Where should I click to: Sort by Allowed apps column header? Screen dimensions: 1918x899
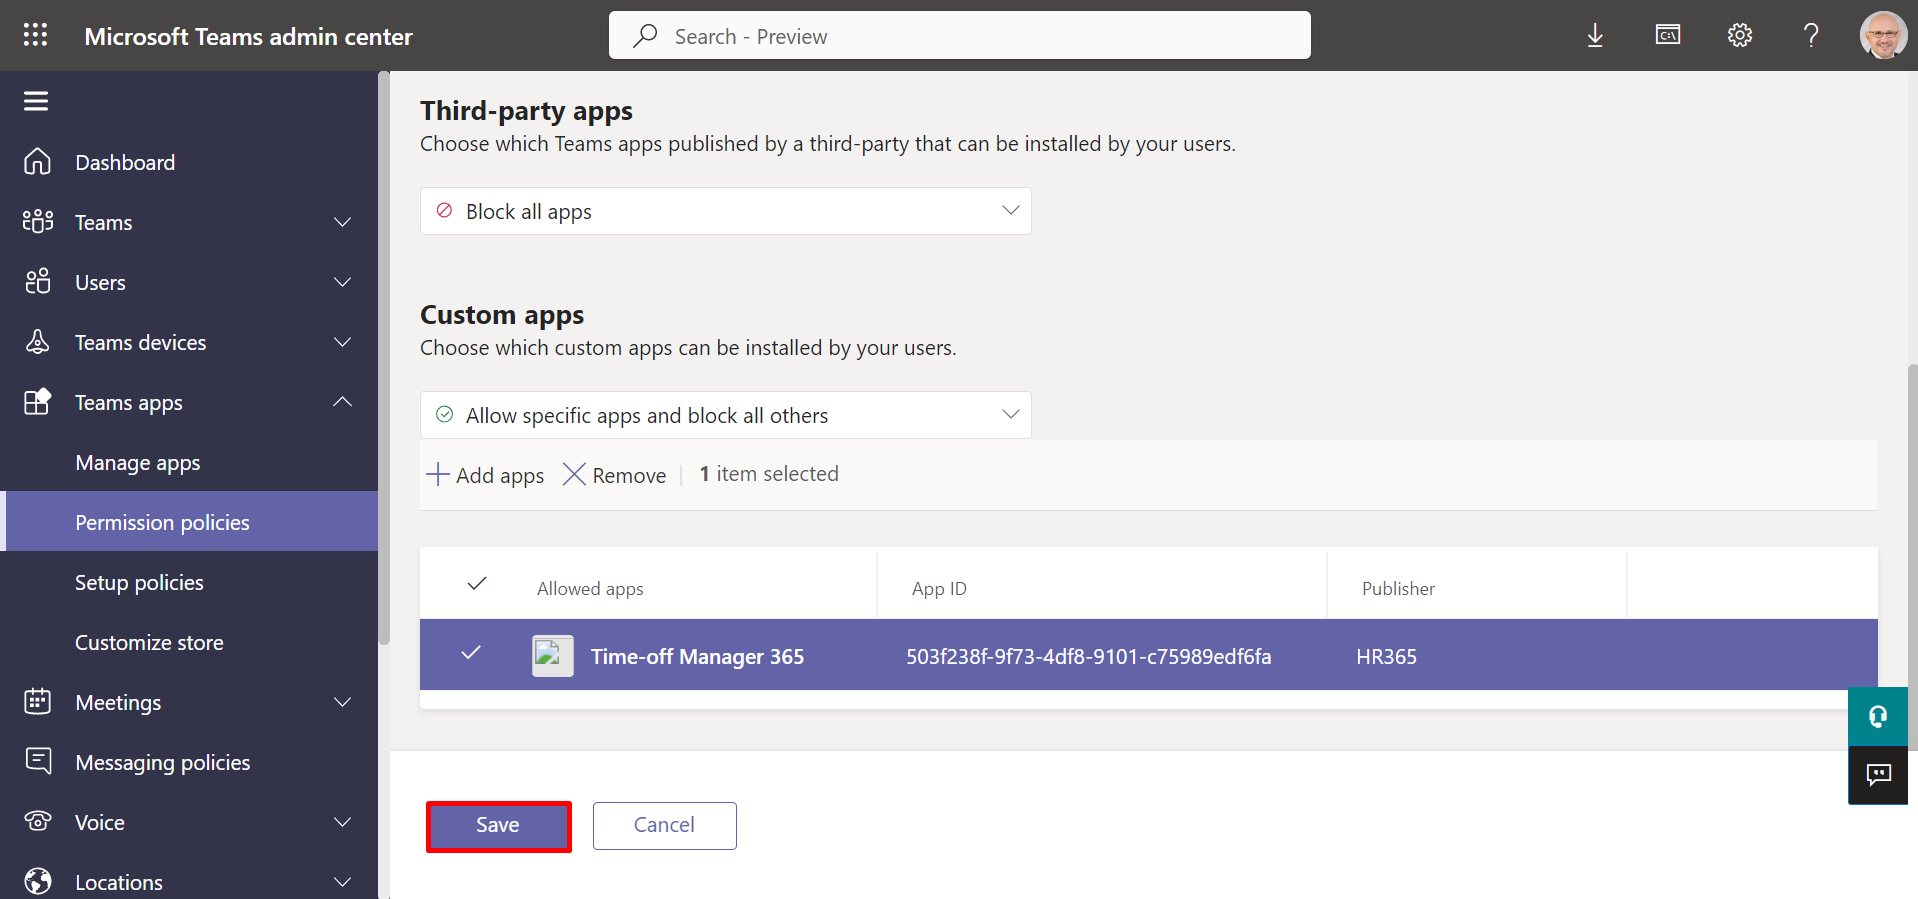590,589
